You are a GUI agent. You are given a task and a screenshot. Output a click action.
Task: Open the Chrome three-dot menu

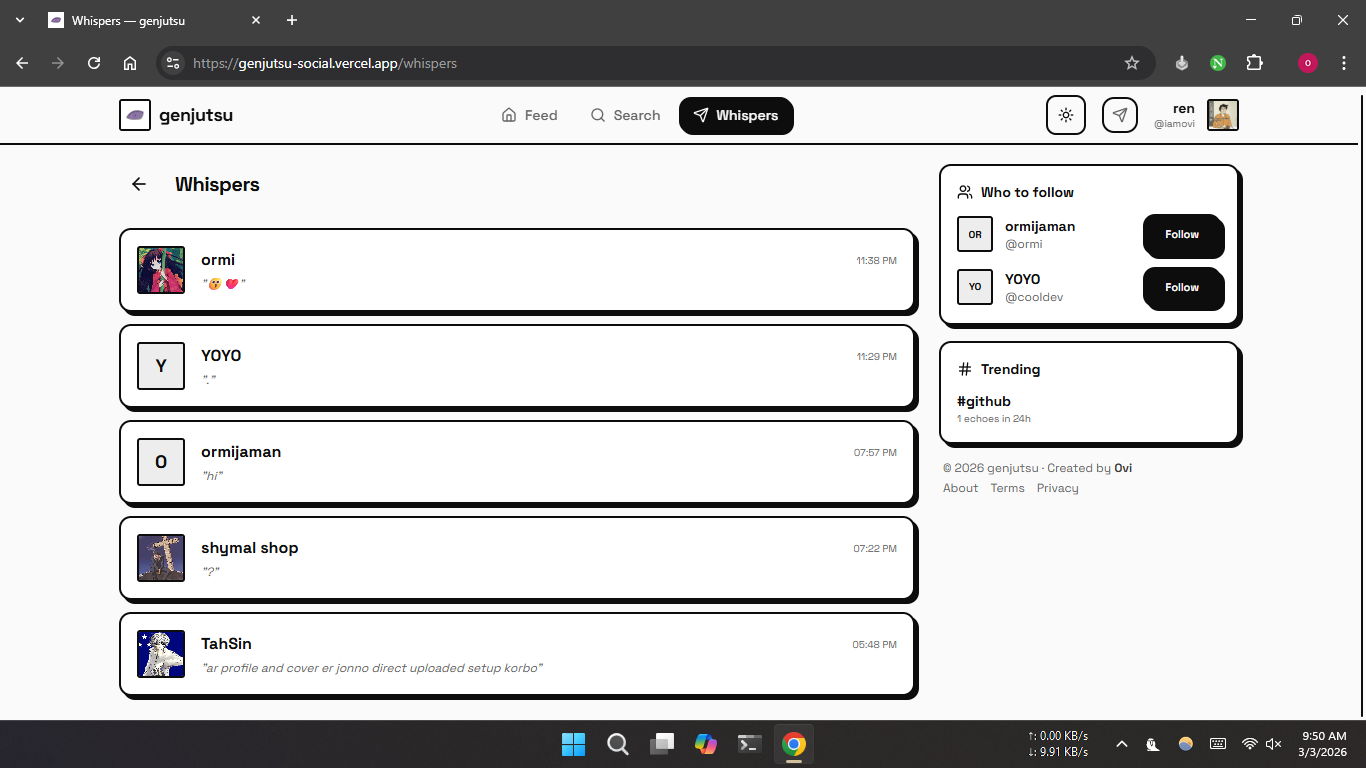point(1344,63)
